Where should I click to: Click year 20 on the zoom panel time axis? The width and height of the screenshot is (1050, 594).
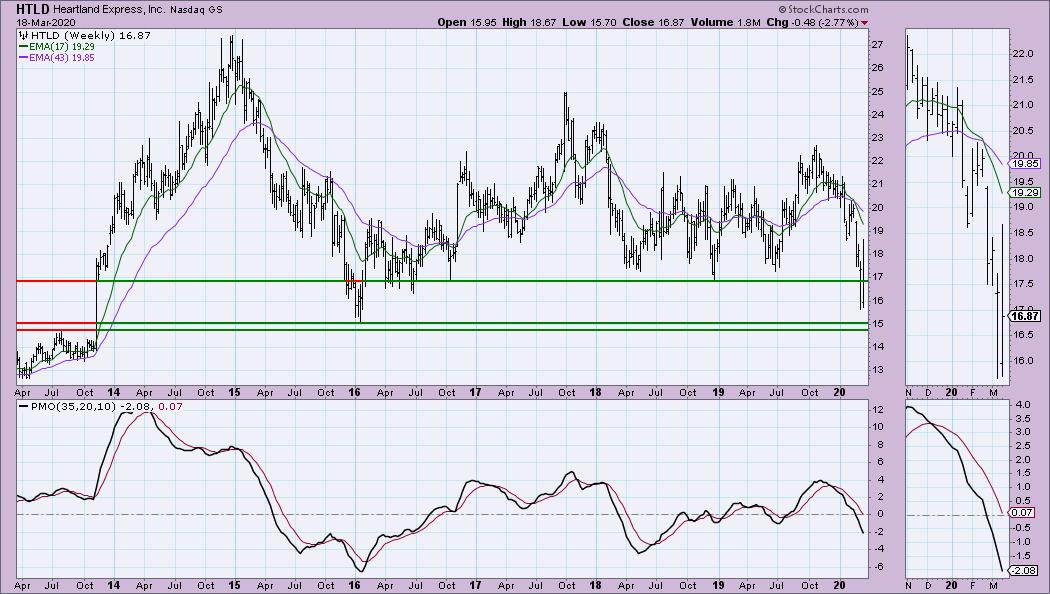pos(952,392)
